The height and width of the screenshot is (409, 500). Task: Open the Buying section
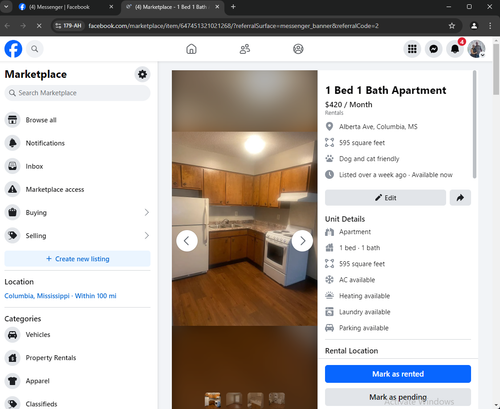(77, 212)
